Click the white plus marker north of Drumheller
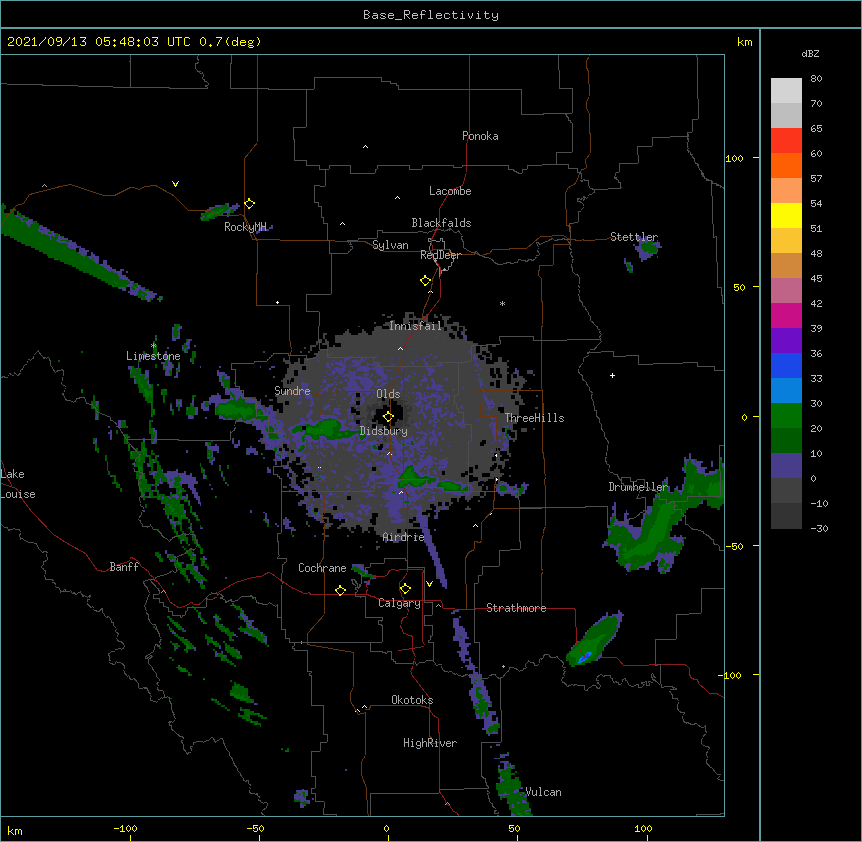 tap(612, 375)
